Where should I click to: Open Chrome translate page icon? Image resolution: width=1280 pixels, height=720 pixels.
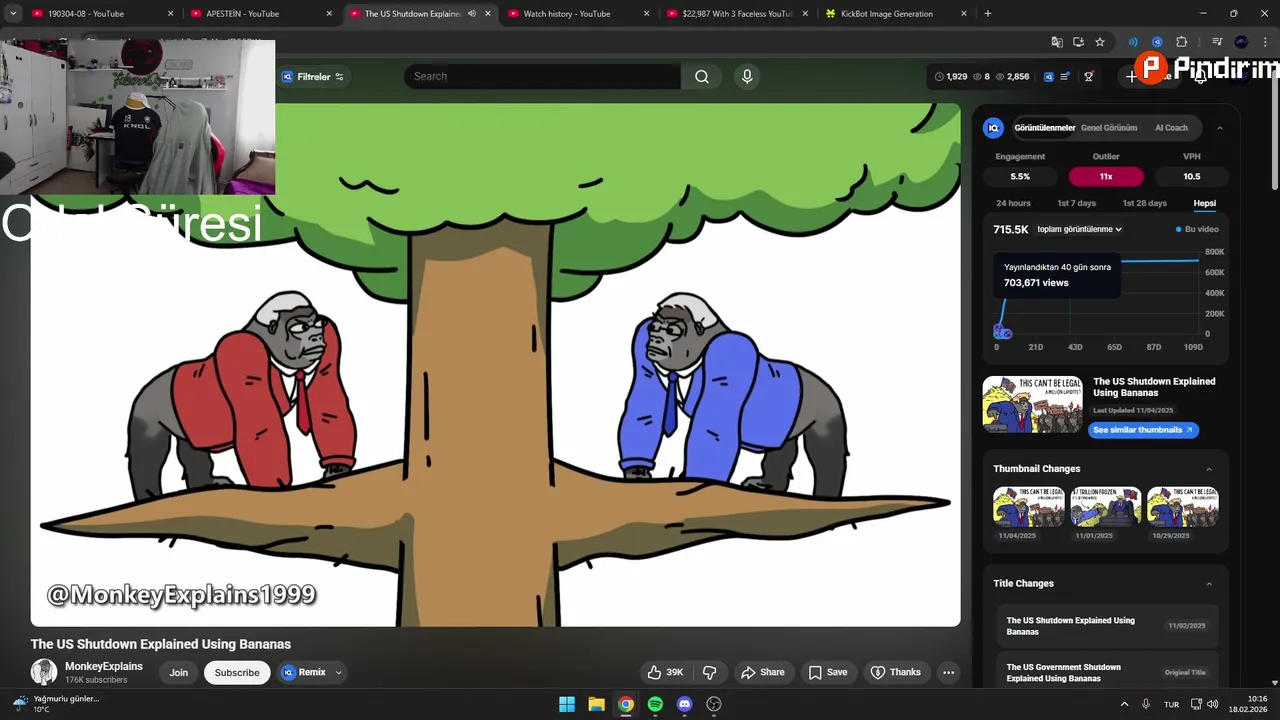click(1057, 42)
